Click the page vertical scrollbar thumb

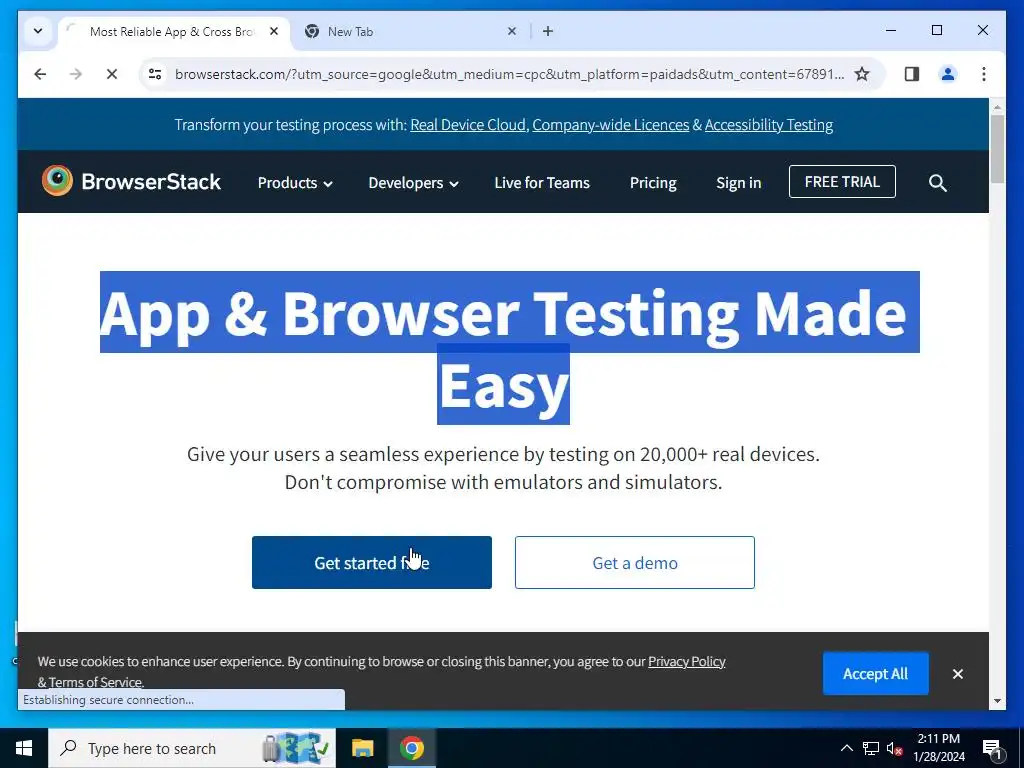[997, 150]
